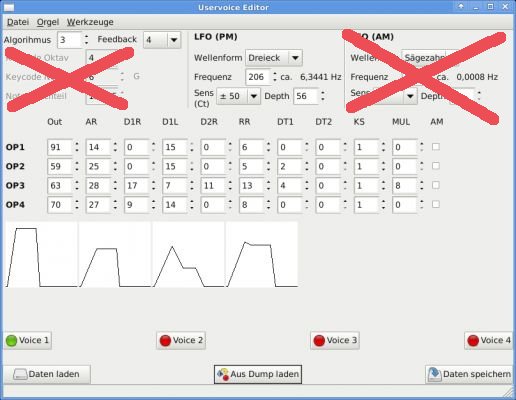Click the Aus Dump laden button

tap(258, 374)
